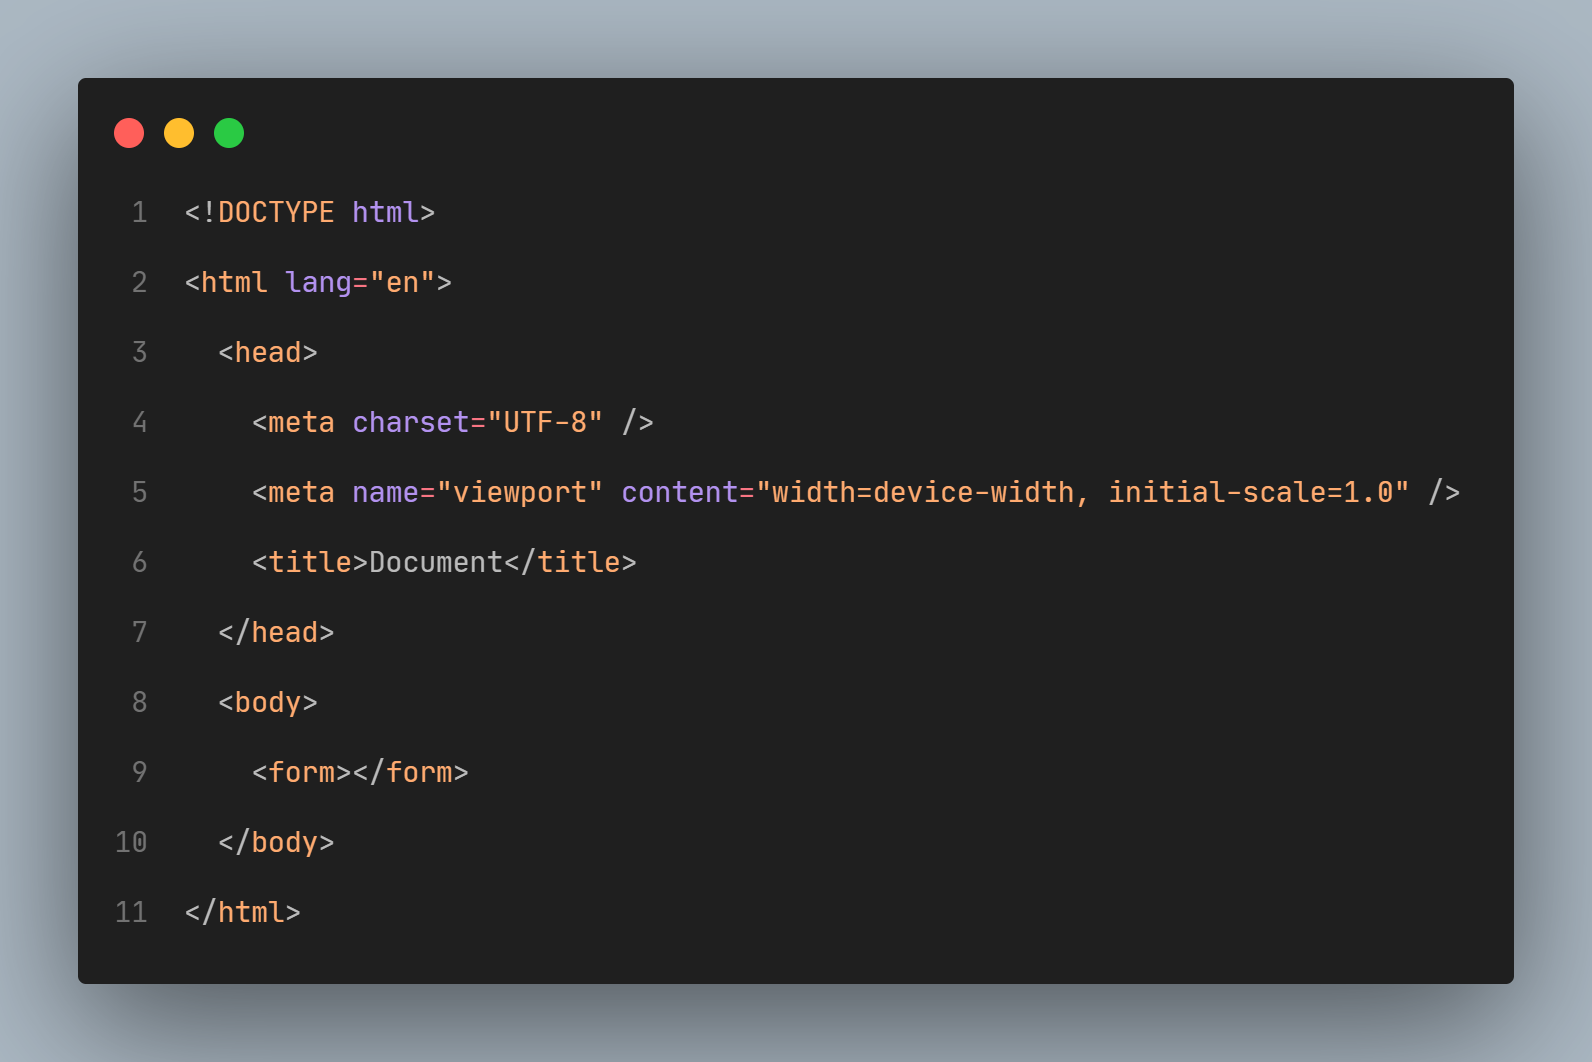The height and width of the screenshot is (1062, 1592).
Task: Click the "viewport" string value
Action: coord(520,493)
